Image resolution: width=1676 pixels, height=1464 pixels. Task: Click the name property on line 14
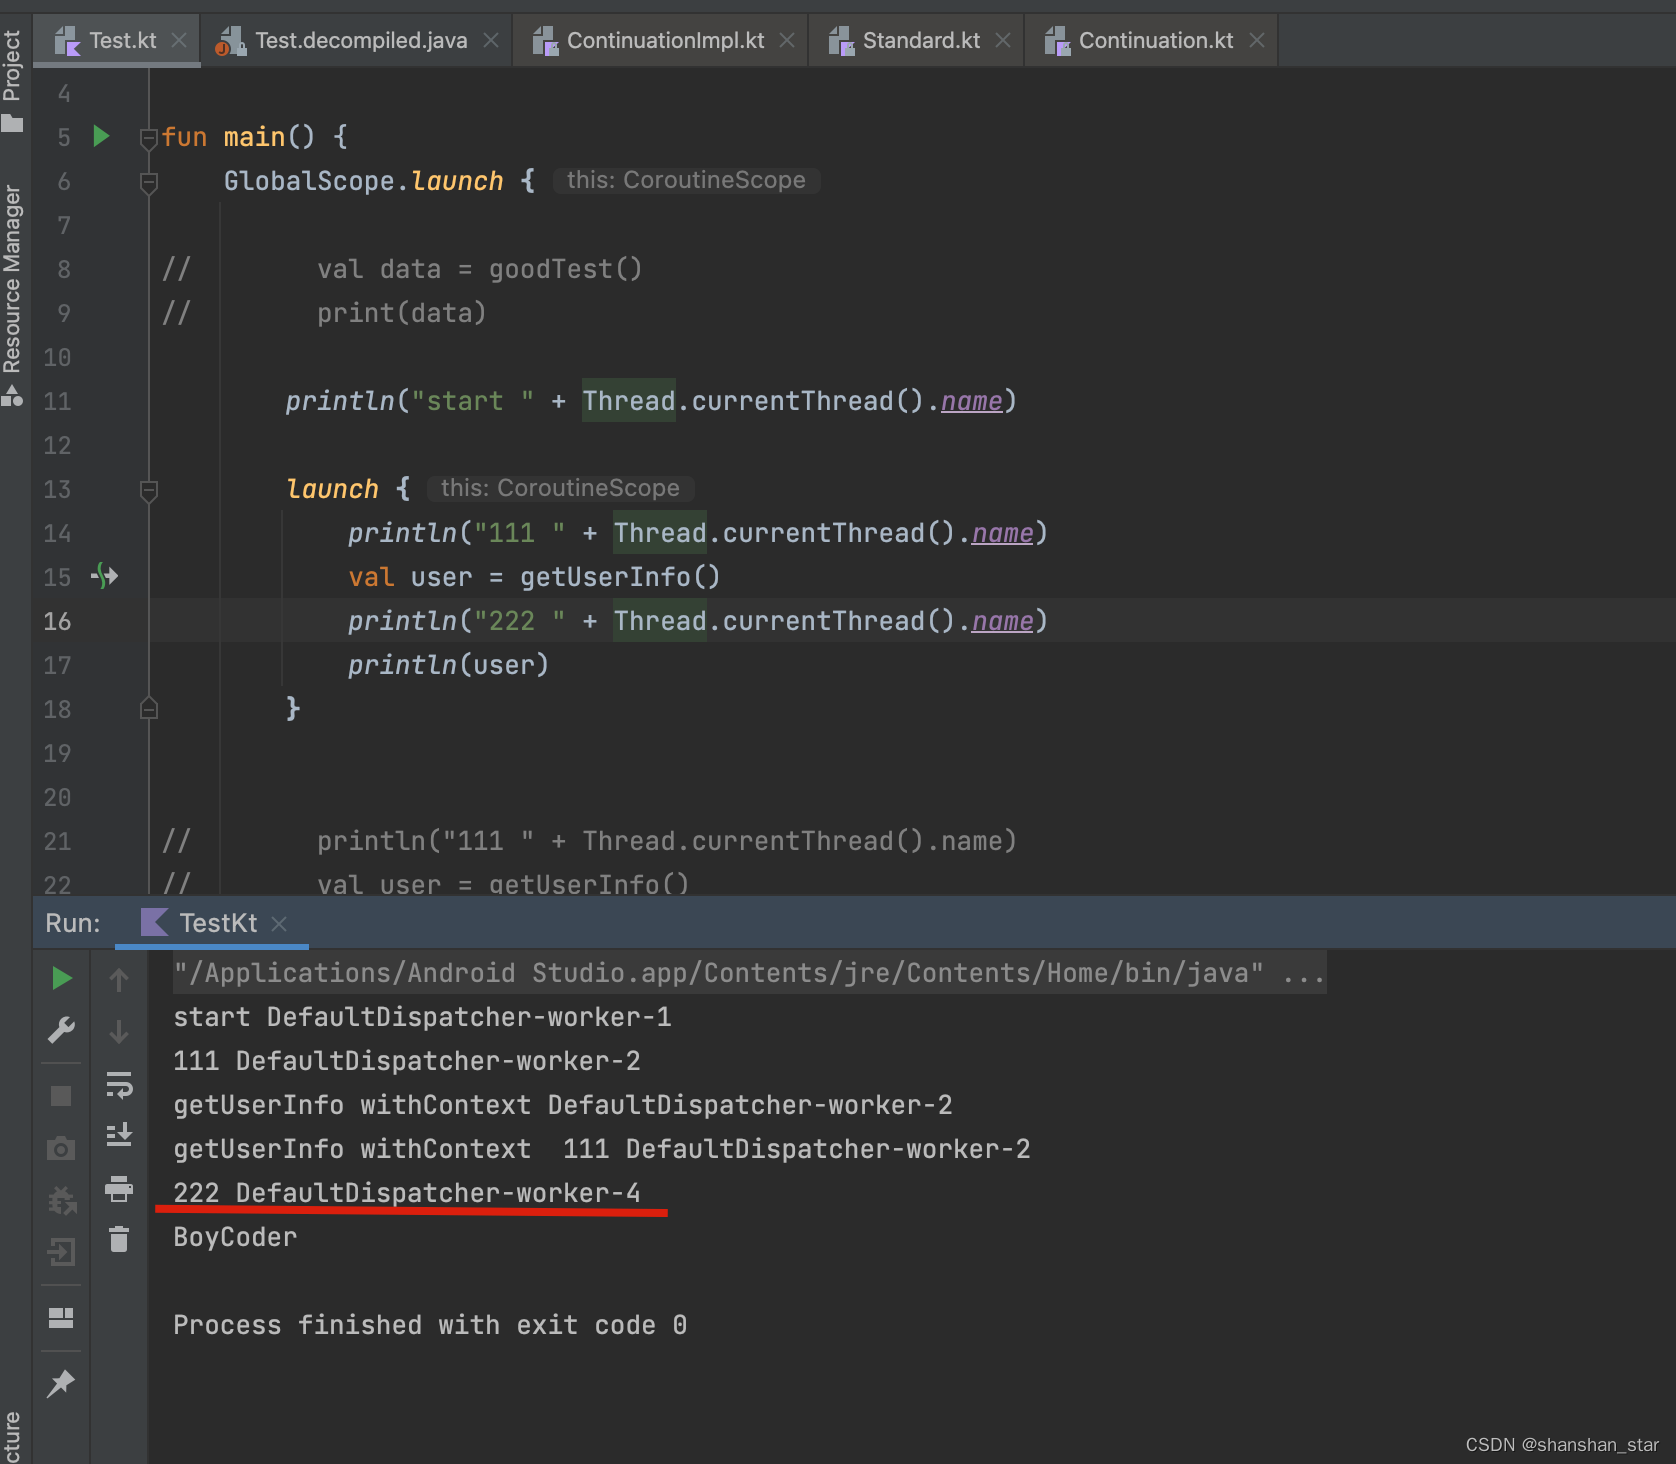1002,533
